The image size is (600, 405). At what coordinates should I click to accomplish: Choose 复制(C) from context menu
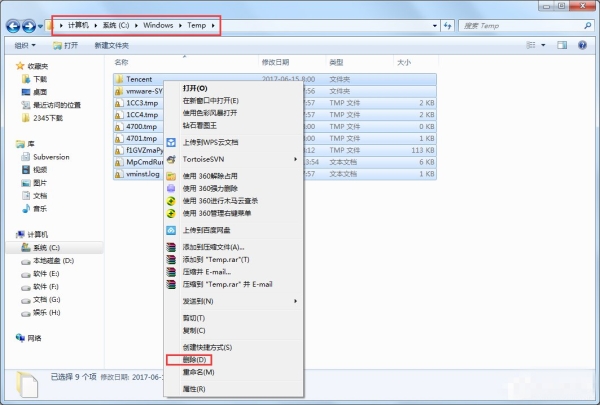point(234,330)
